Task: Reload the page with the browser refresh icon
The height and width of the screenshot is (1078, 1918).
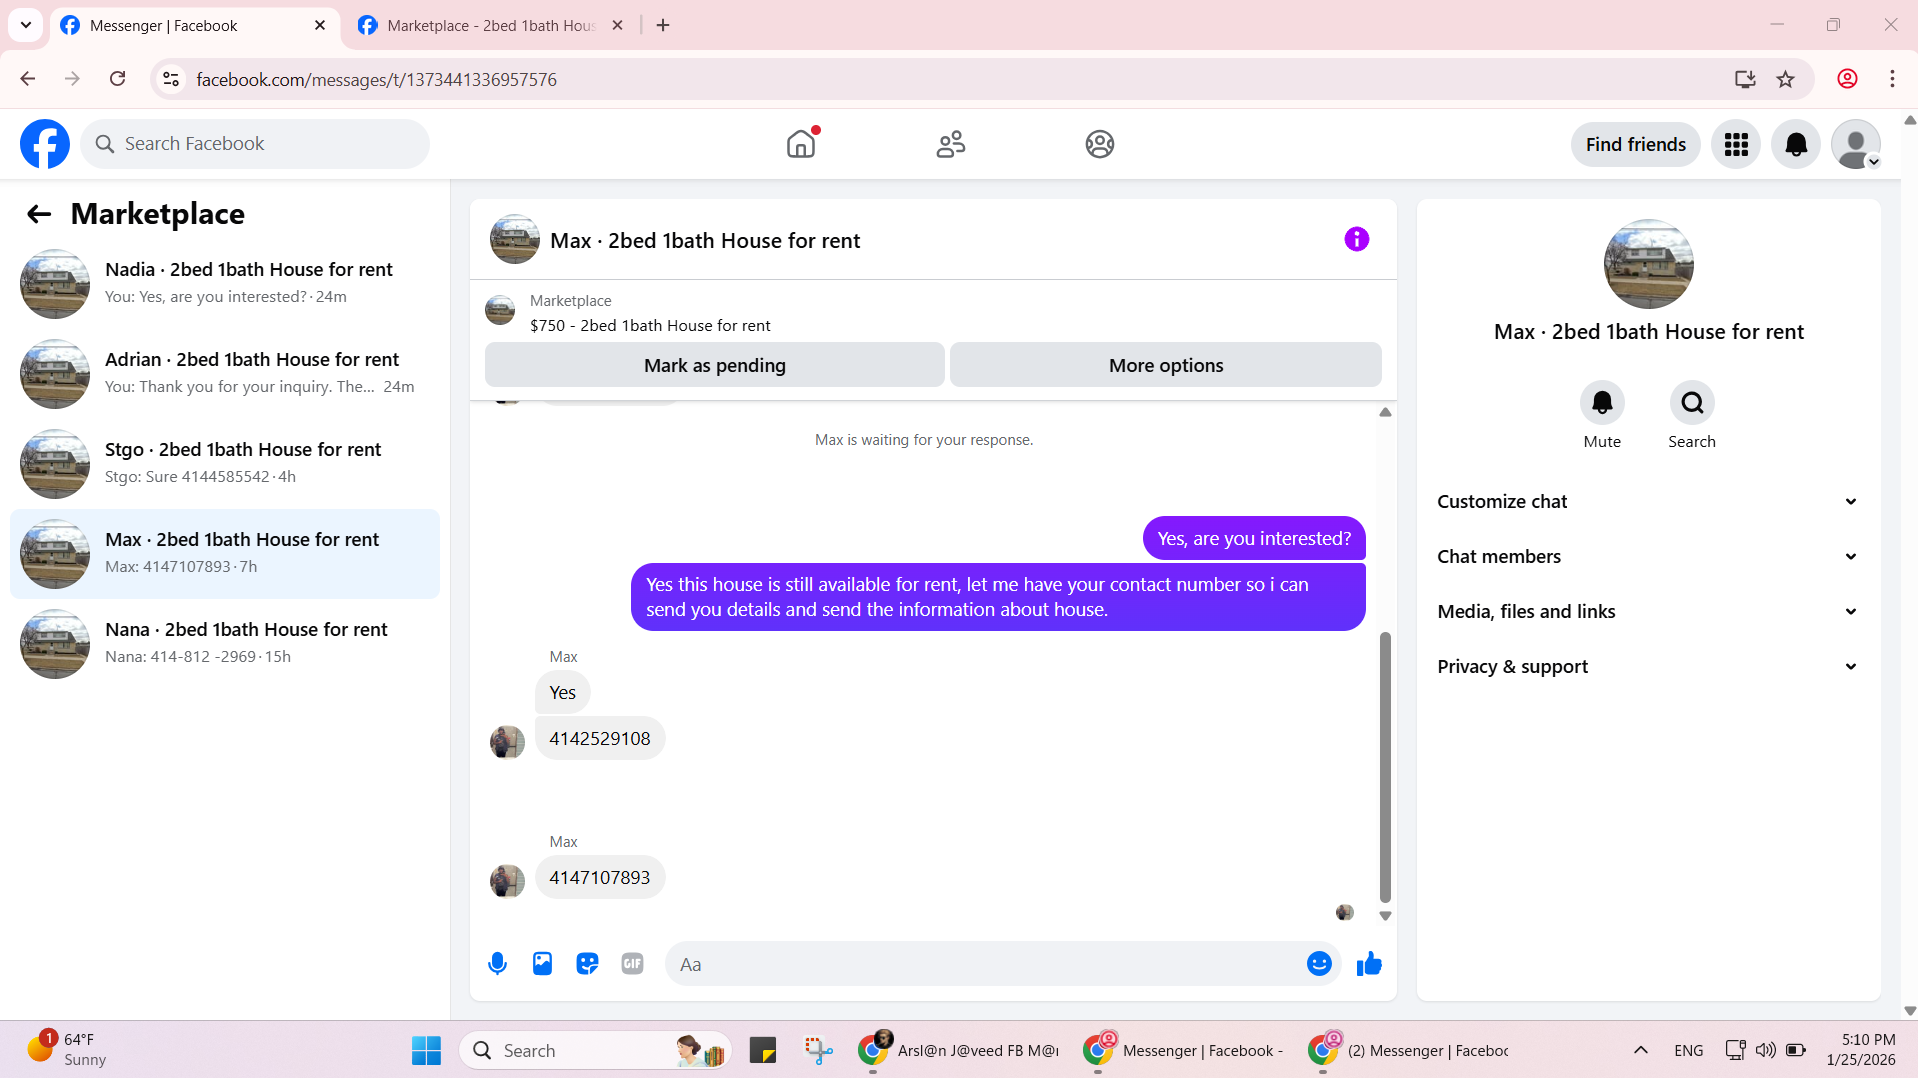Action: click(118, 79)
